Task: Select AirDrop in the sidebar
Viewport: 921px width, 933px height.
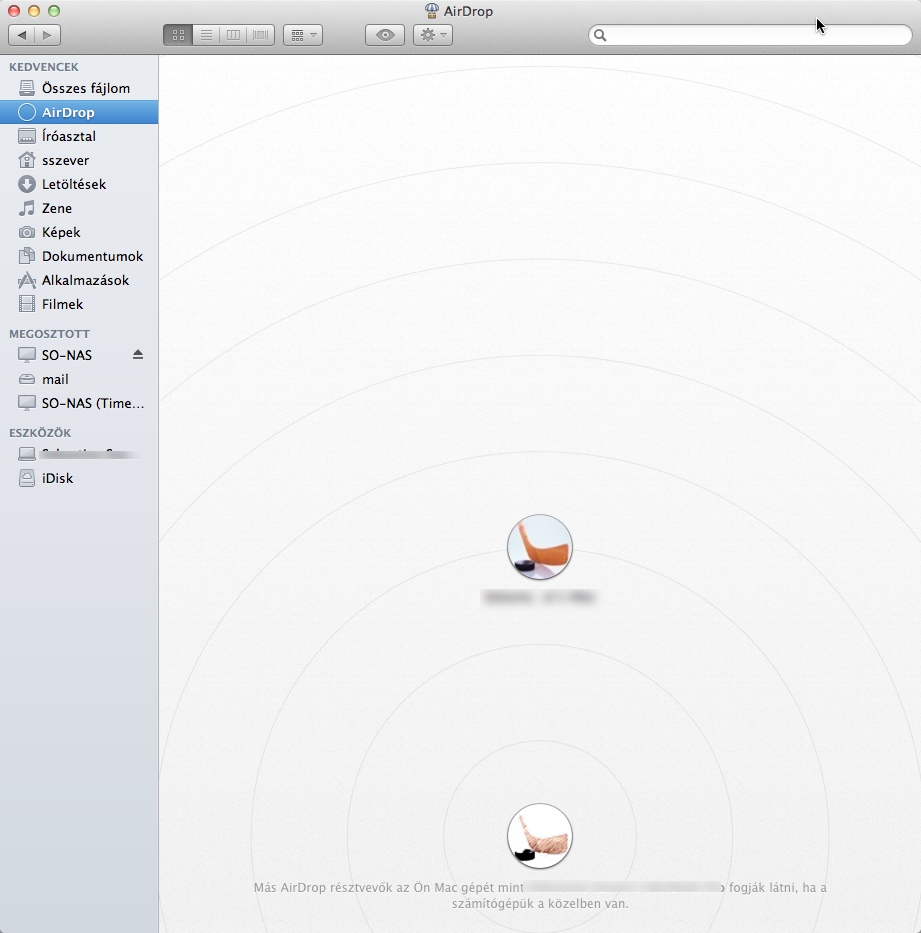Action: click(79, 112)
